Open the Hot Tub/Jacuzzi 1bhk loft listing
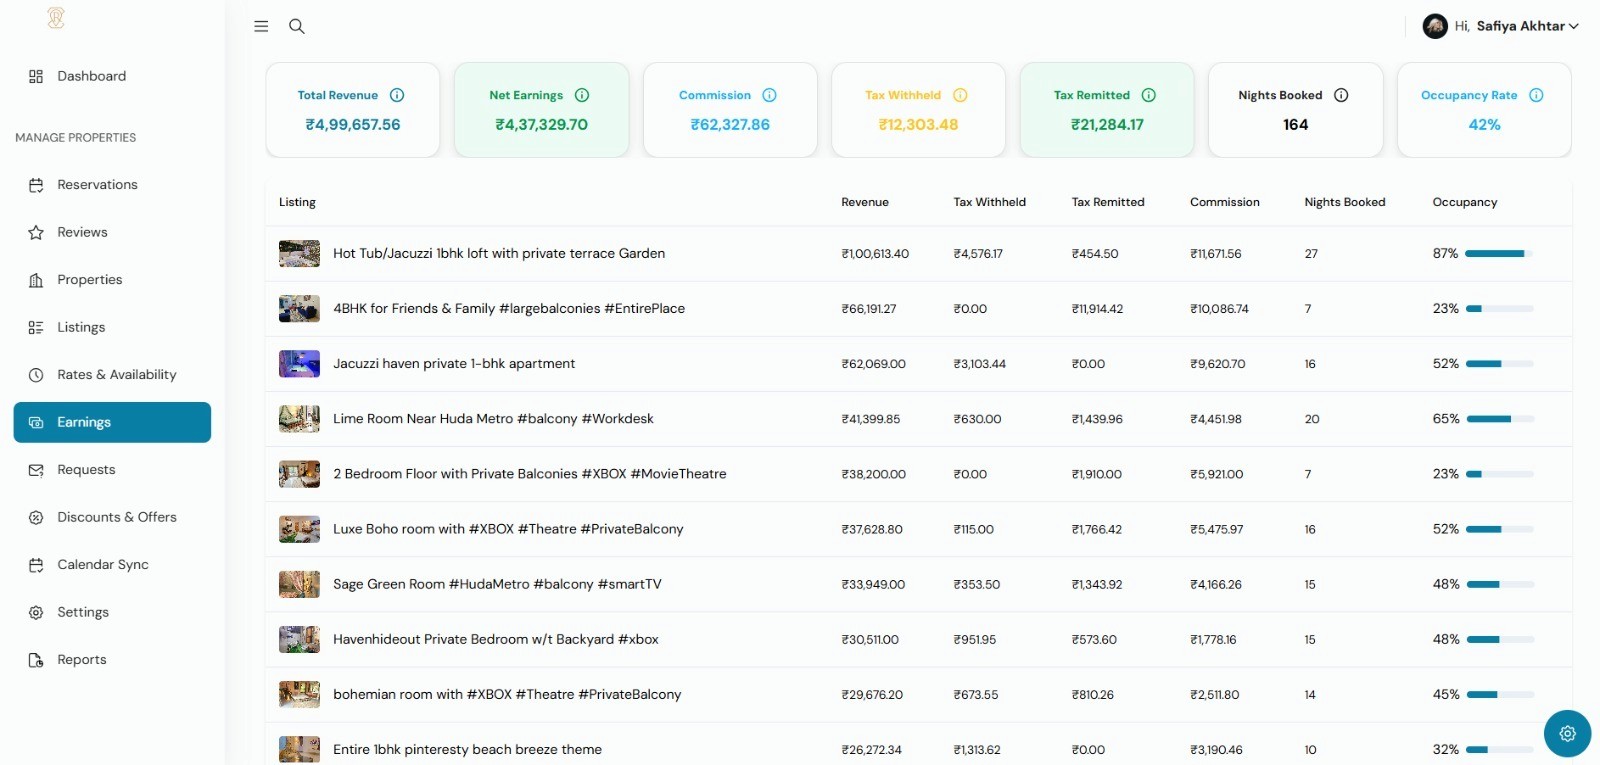Image resolution: width=1600 pixels, height=765 pixels. (498, 254)
